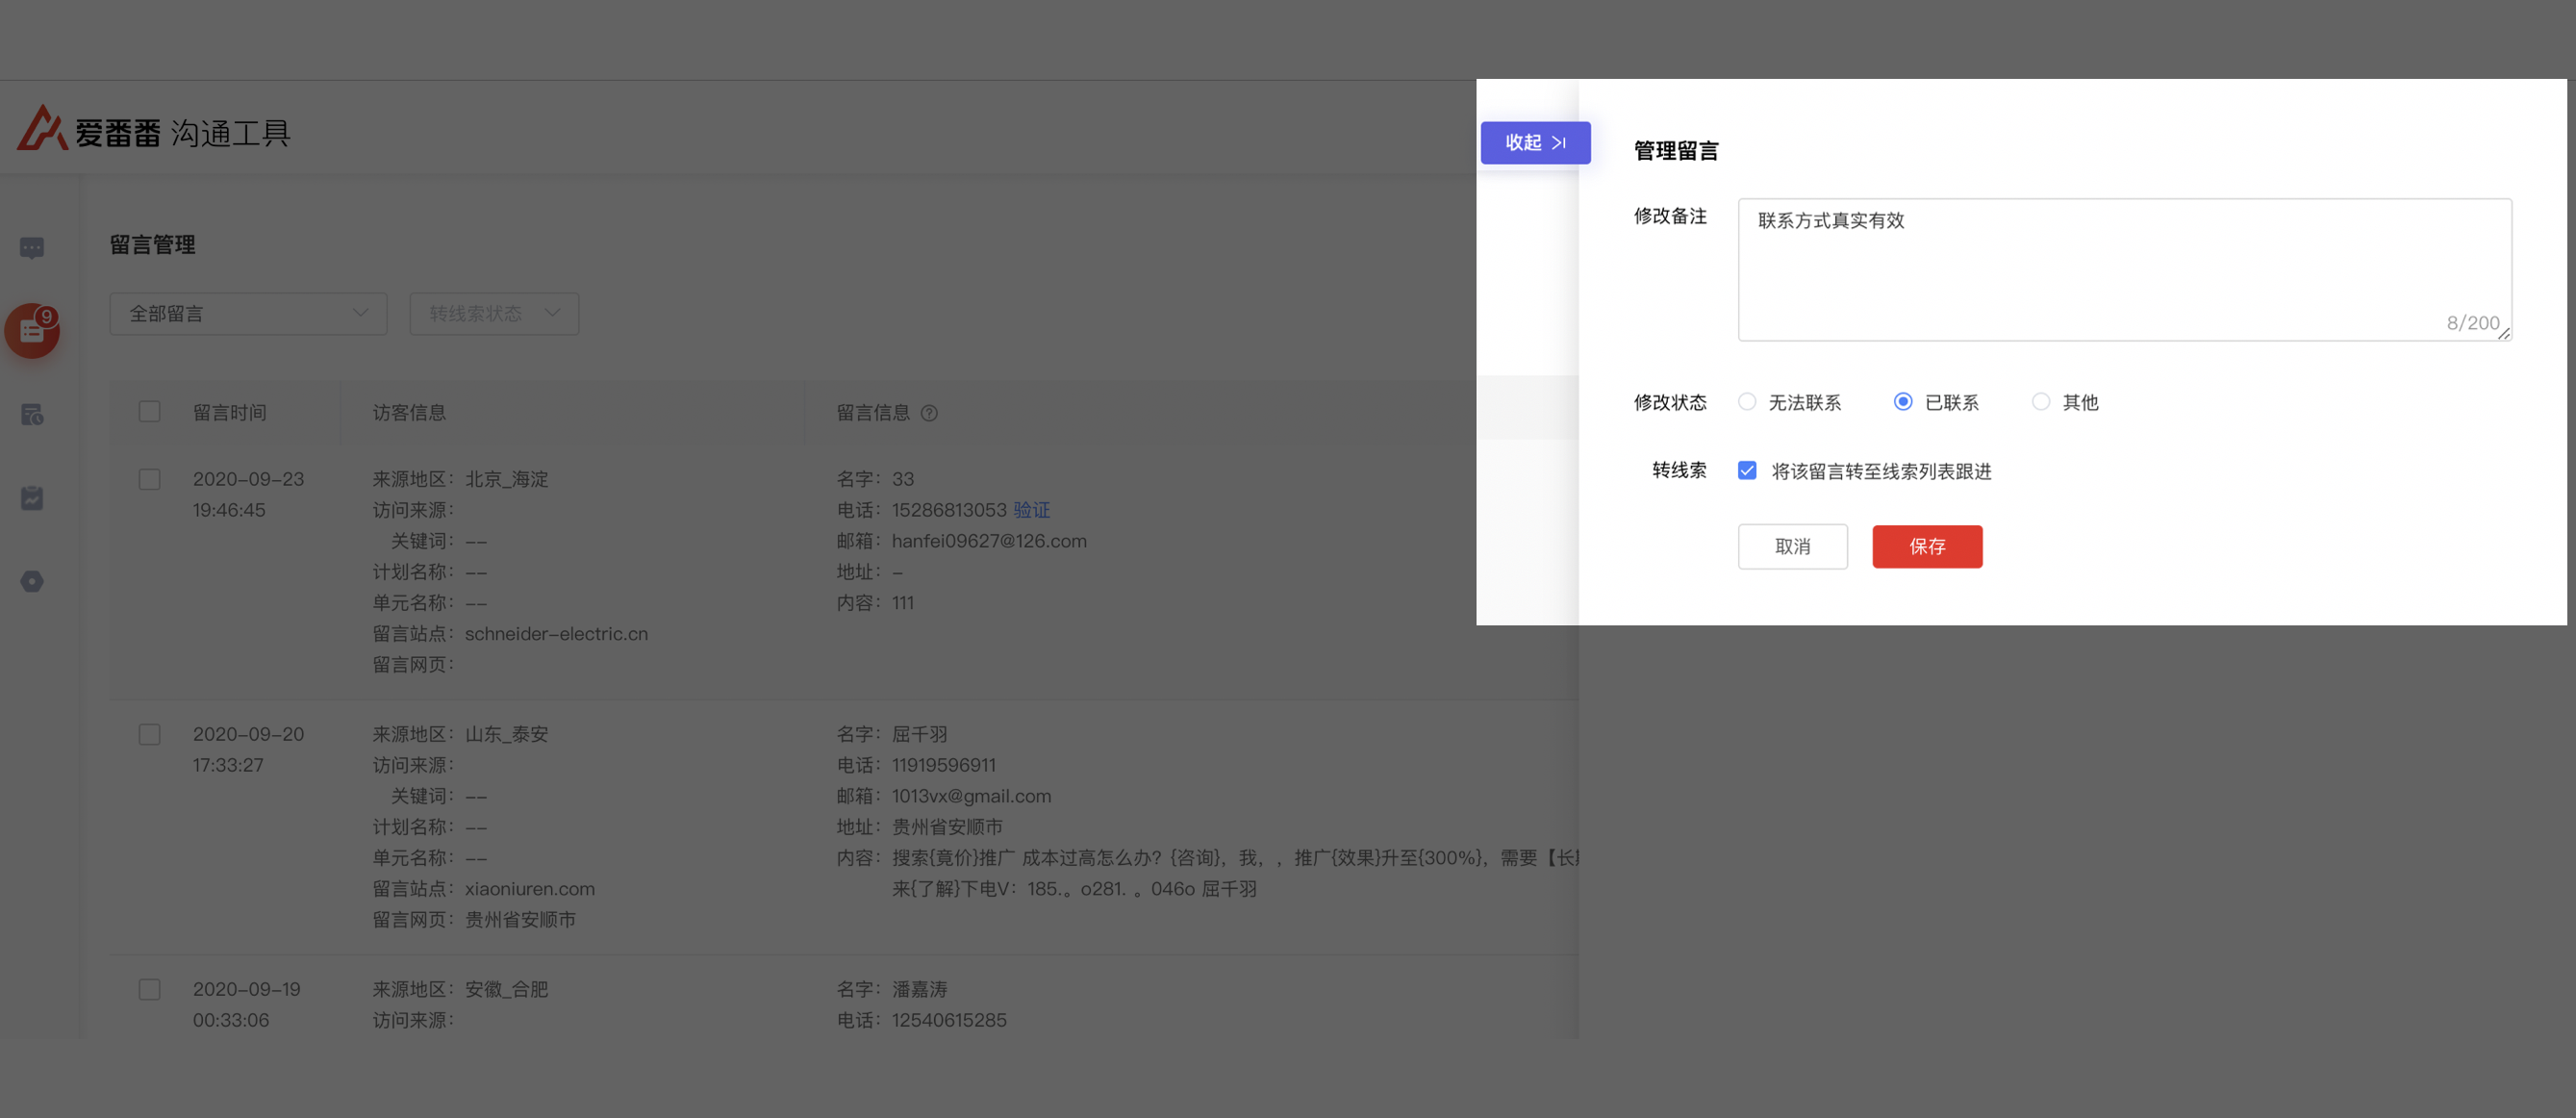2576x1118 pixels.
Task: Click the red 保存 button
Action: (1927, 547)
